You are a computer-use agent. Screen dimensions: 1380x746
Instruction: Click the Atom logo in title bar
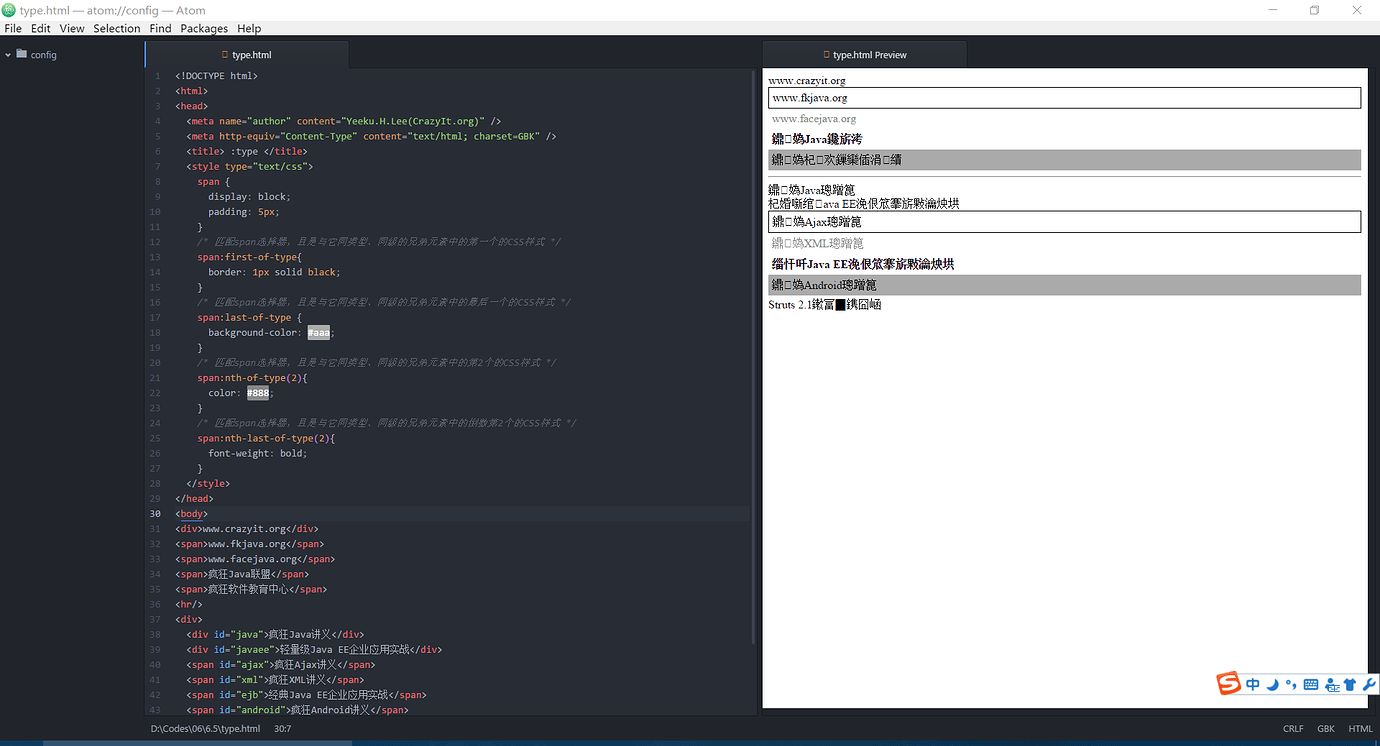point(9,10)
